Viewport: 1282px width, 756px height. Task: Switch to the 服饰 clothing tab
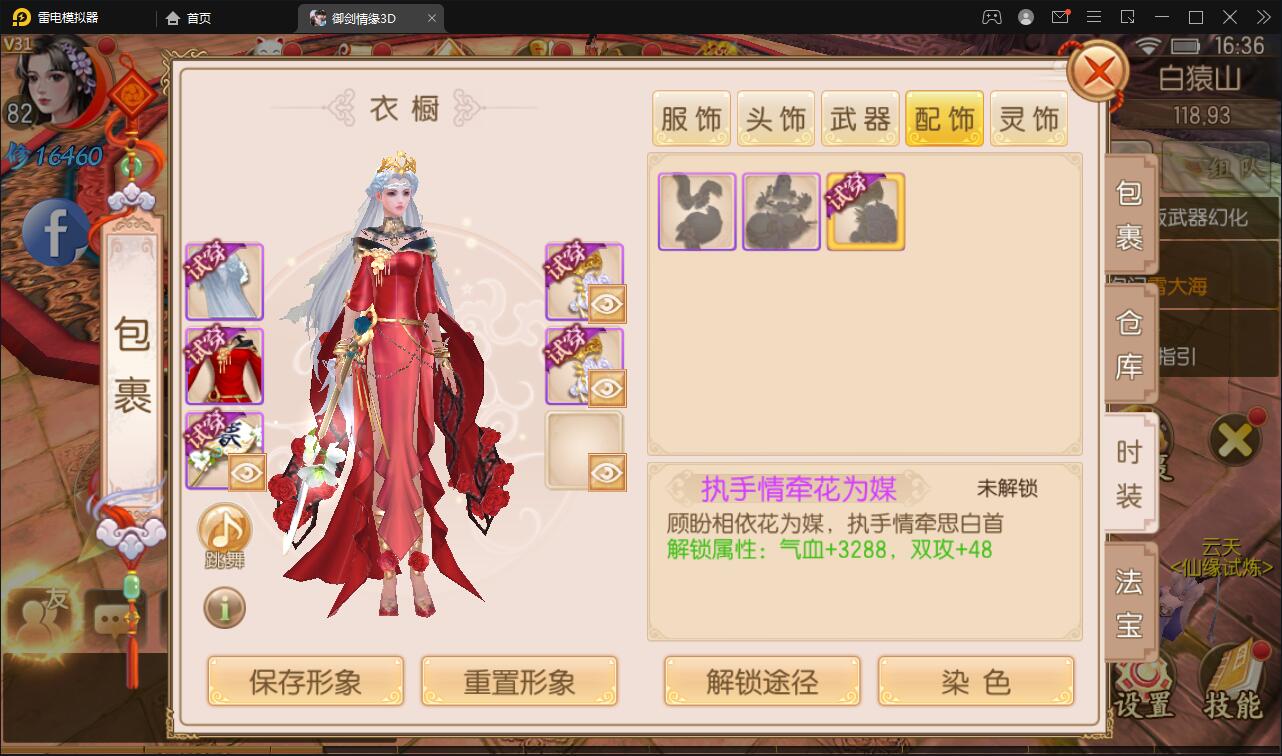[x=692, y=119]
